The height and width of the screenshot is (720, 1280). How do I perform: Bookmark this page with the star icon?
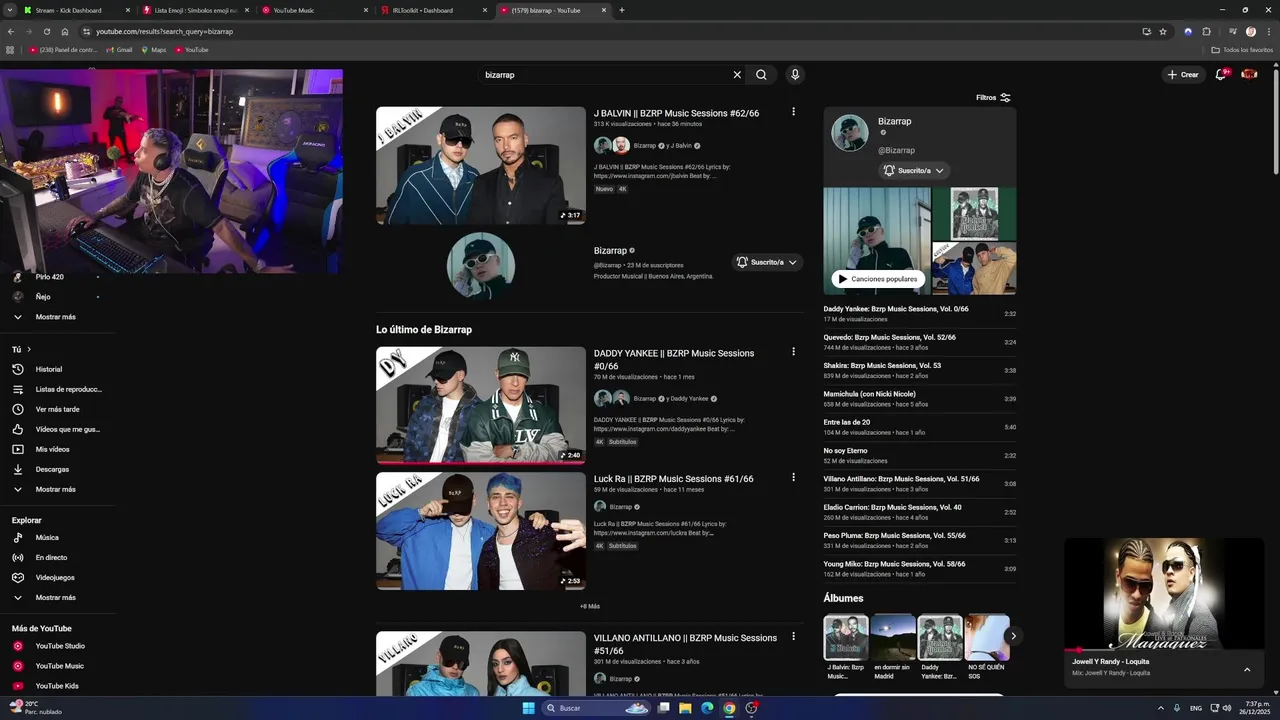[1163, 31]
